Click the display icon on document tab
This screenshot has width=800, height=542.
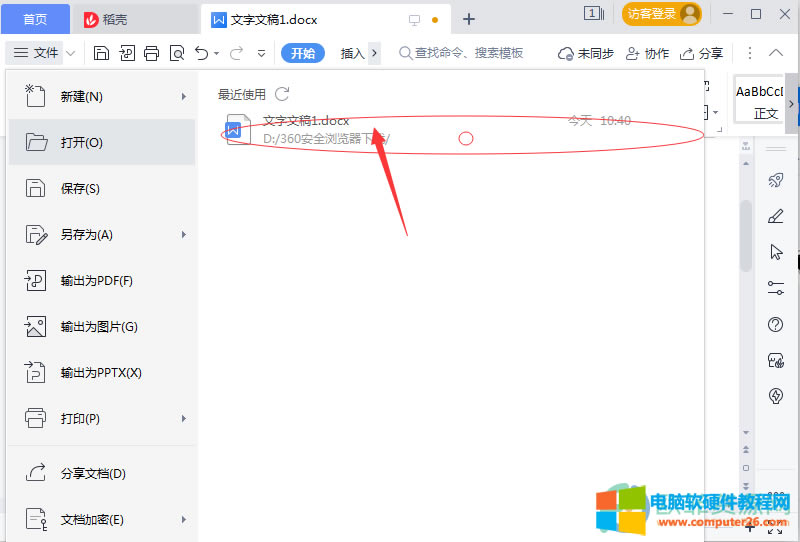pos(414,20)
